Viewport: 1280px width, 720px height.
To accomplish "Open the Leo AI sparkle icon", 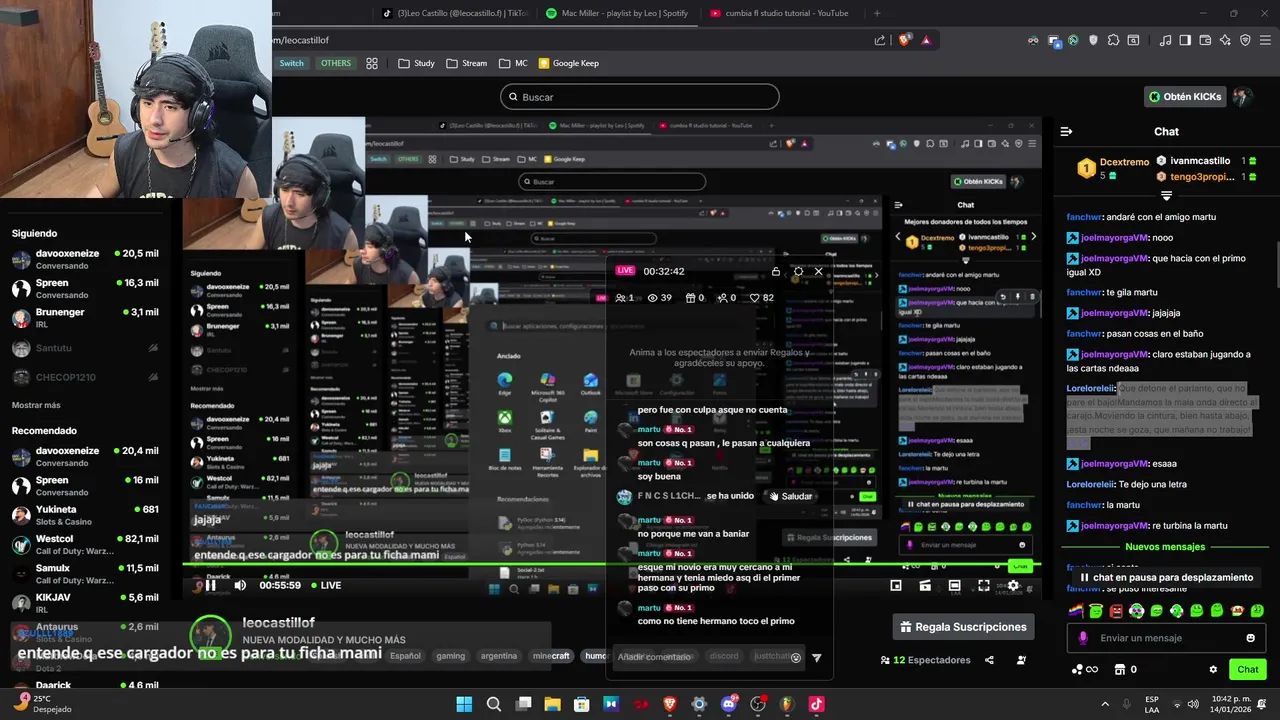I will [x=1225, y=40].
